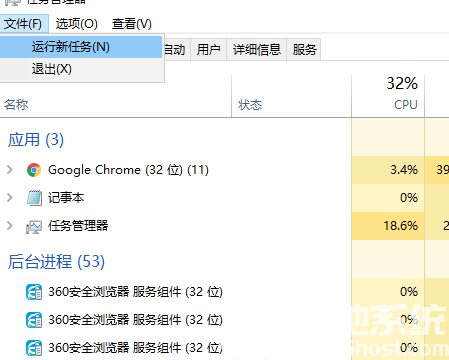Select the 记事本 process name
This screenshot has height=360, width=449.
(66, 198)
